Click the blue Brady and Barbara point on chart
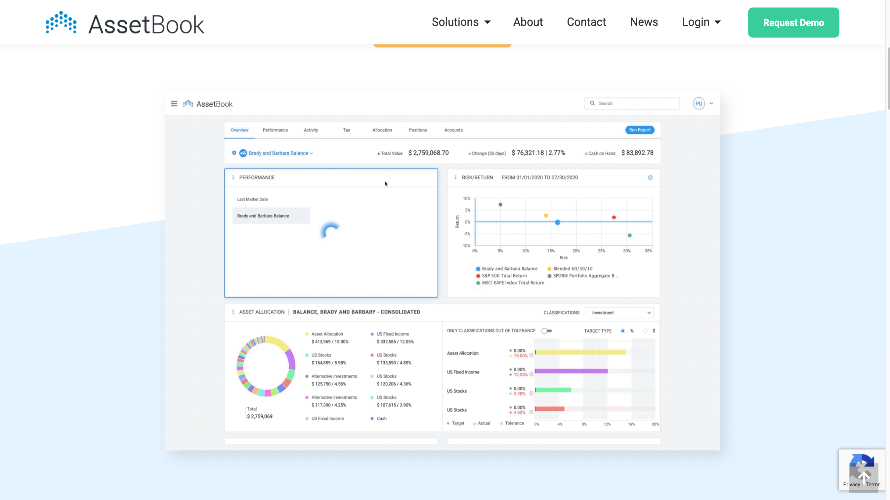 [x=557, y=222]
